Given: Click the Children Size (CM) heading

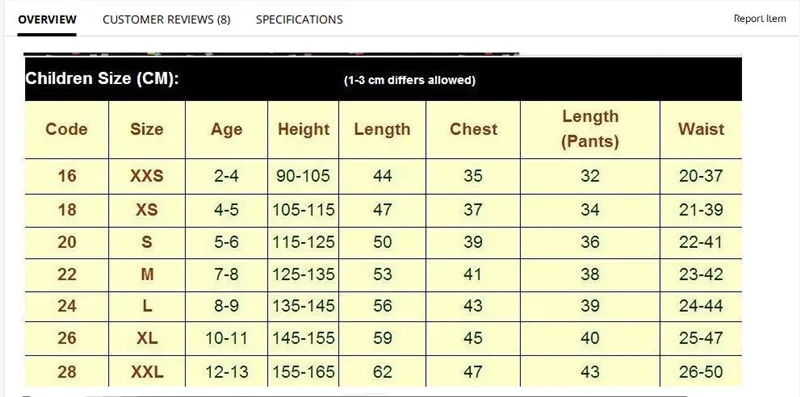Looking at the screenshot, I should (102, 79).
